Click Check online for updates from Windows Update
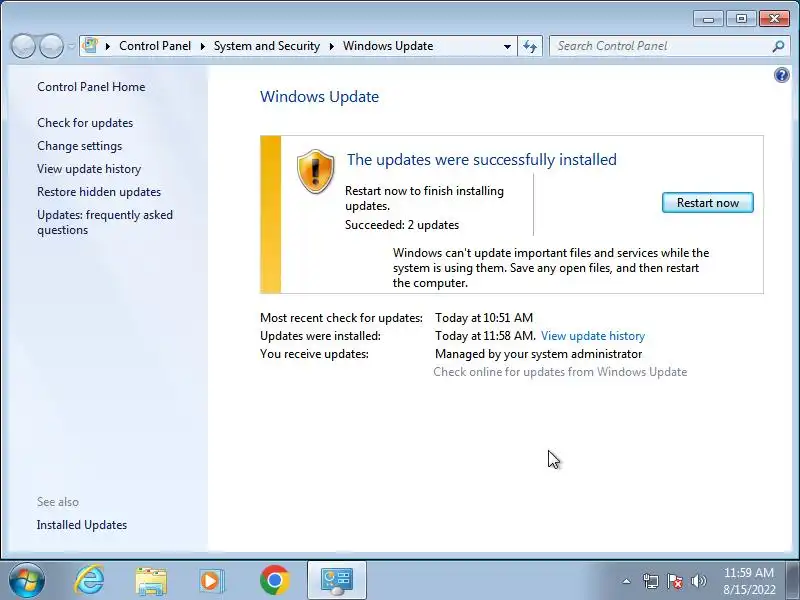Image resolution: width=800 pixels, height=600 pixels. point(560,372)
